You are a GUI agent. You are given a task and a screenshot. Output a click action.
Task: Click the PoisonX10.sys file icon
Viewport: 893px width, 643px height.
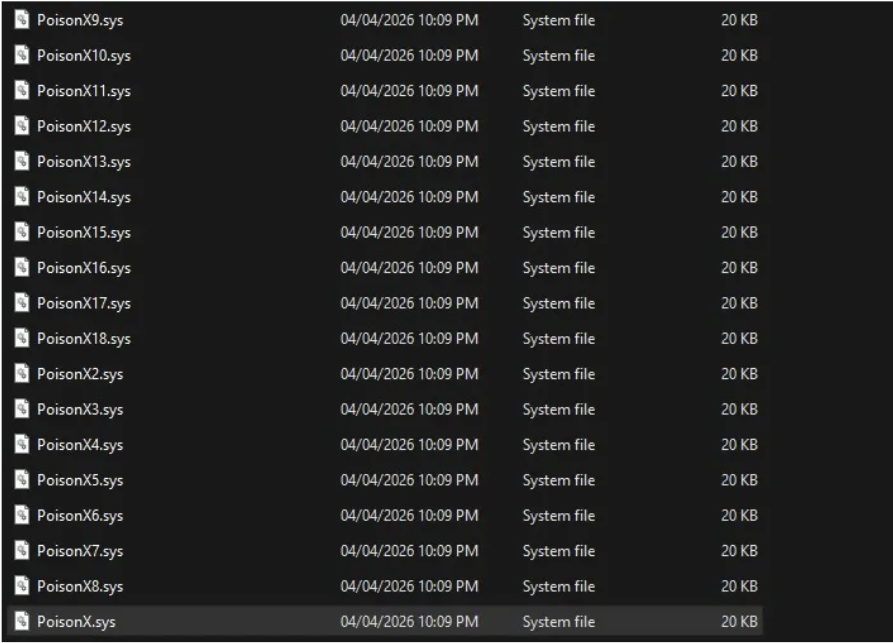pyautogui.click(x=22, y=55)
